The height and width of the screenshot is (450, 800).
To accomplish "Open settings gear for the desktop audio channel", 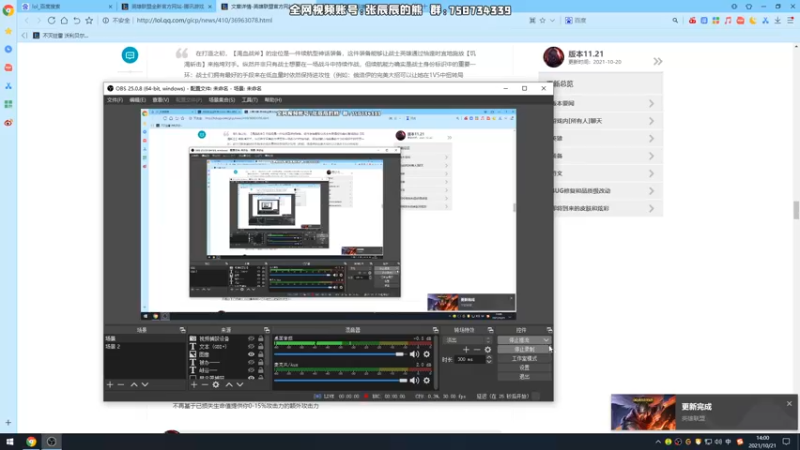I will point(427,354).
